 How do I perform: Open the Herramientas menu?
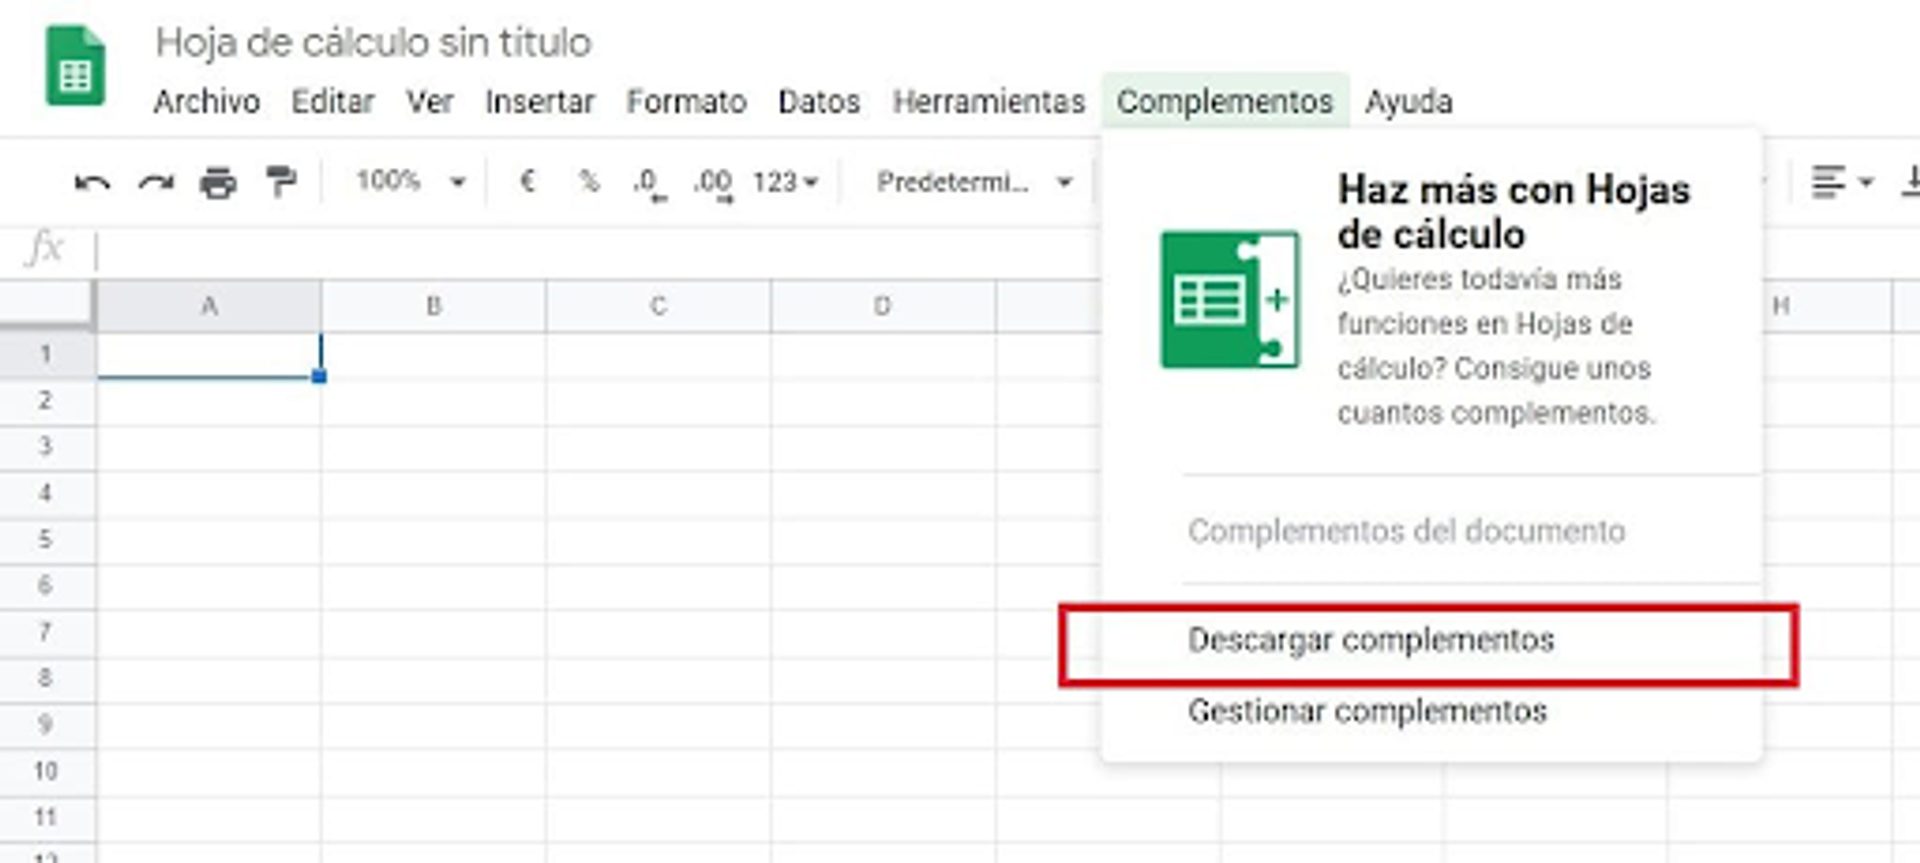coord(988,102)
